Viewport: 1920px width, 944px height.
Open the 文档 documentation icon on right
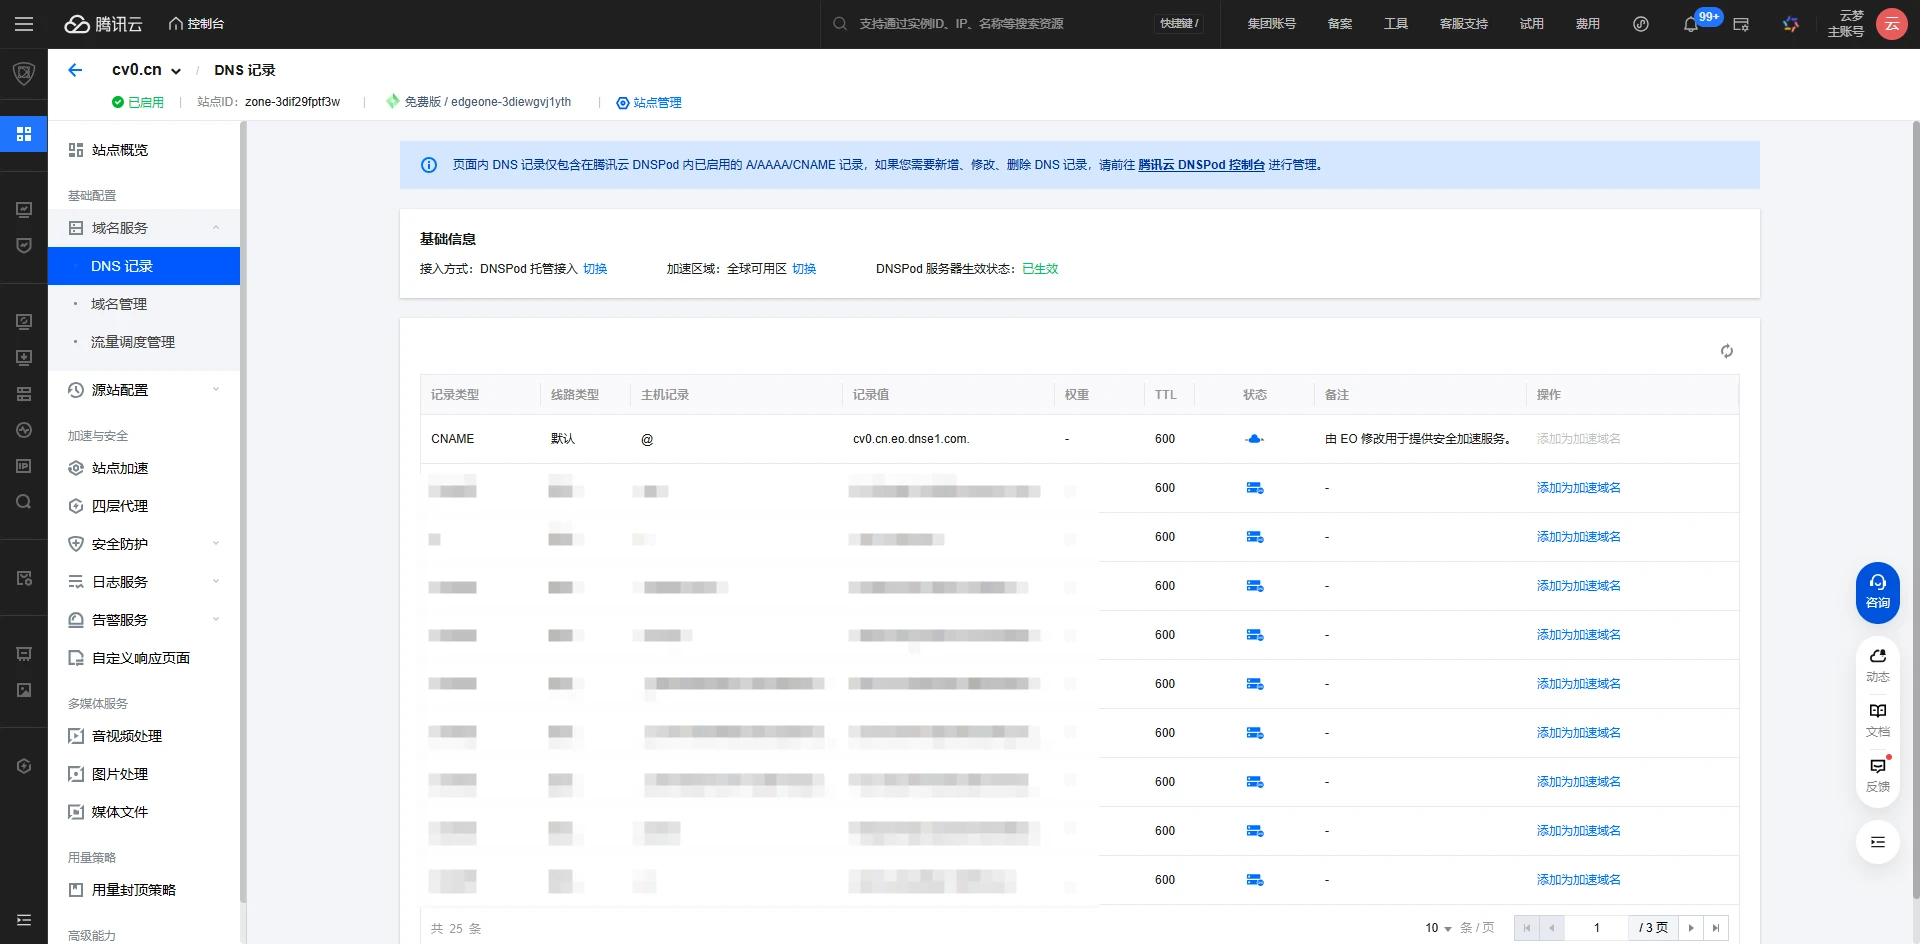1877,719
